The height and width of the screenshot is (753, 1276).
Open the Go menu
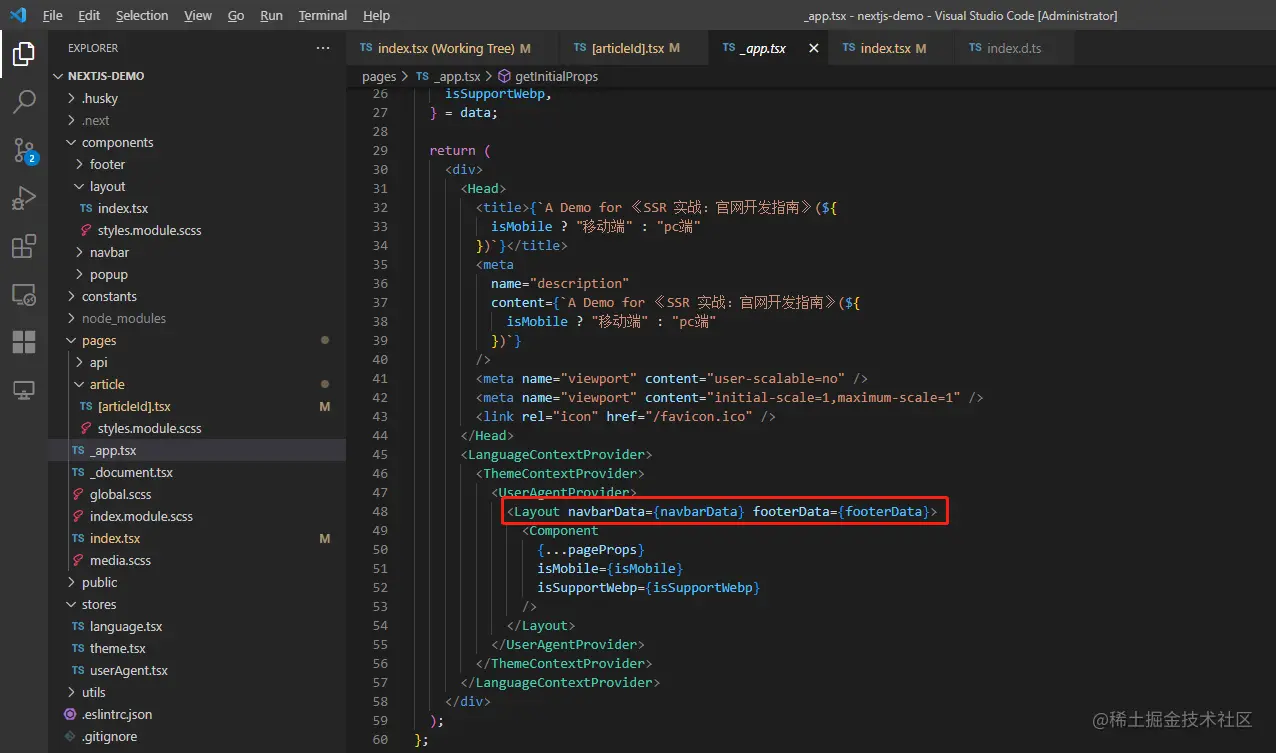(x=236, y=15)
